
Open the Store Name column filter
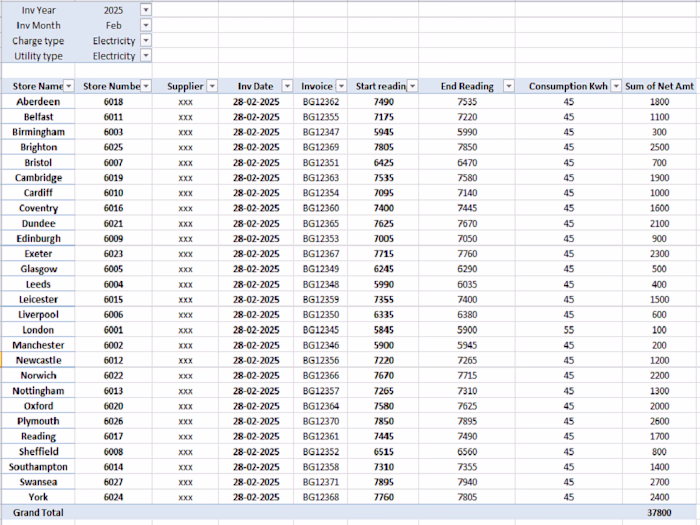coord(69,86)
